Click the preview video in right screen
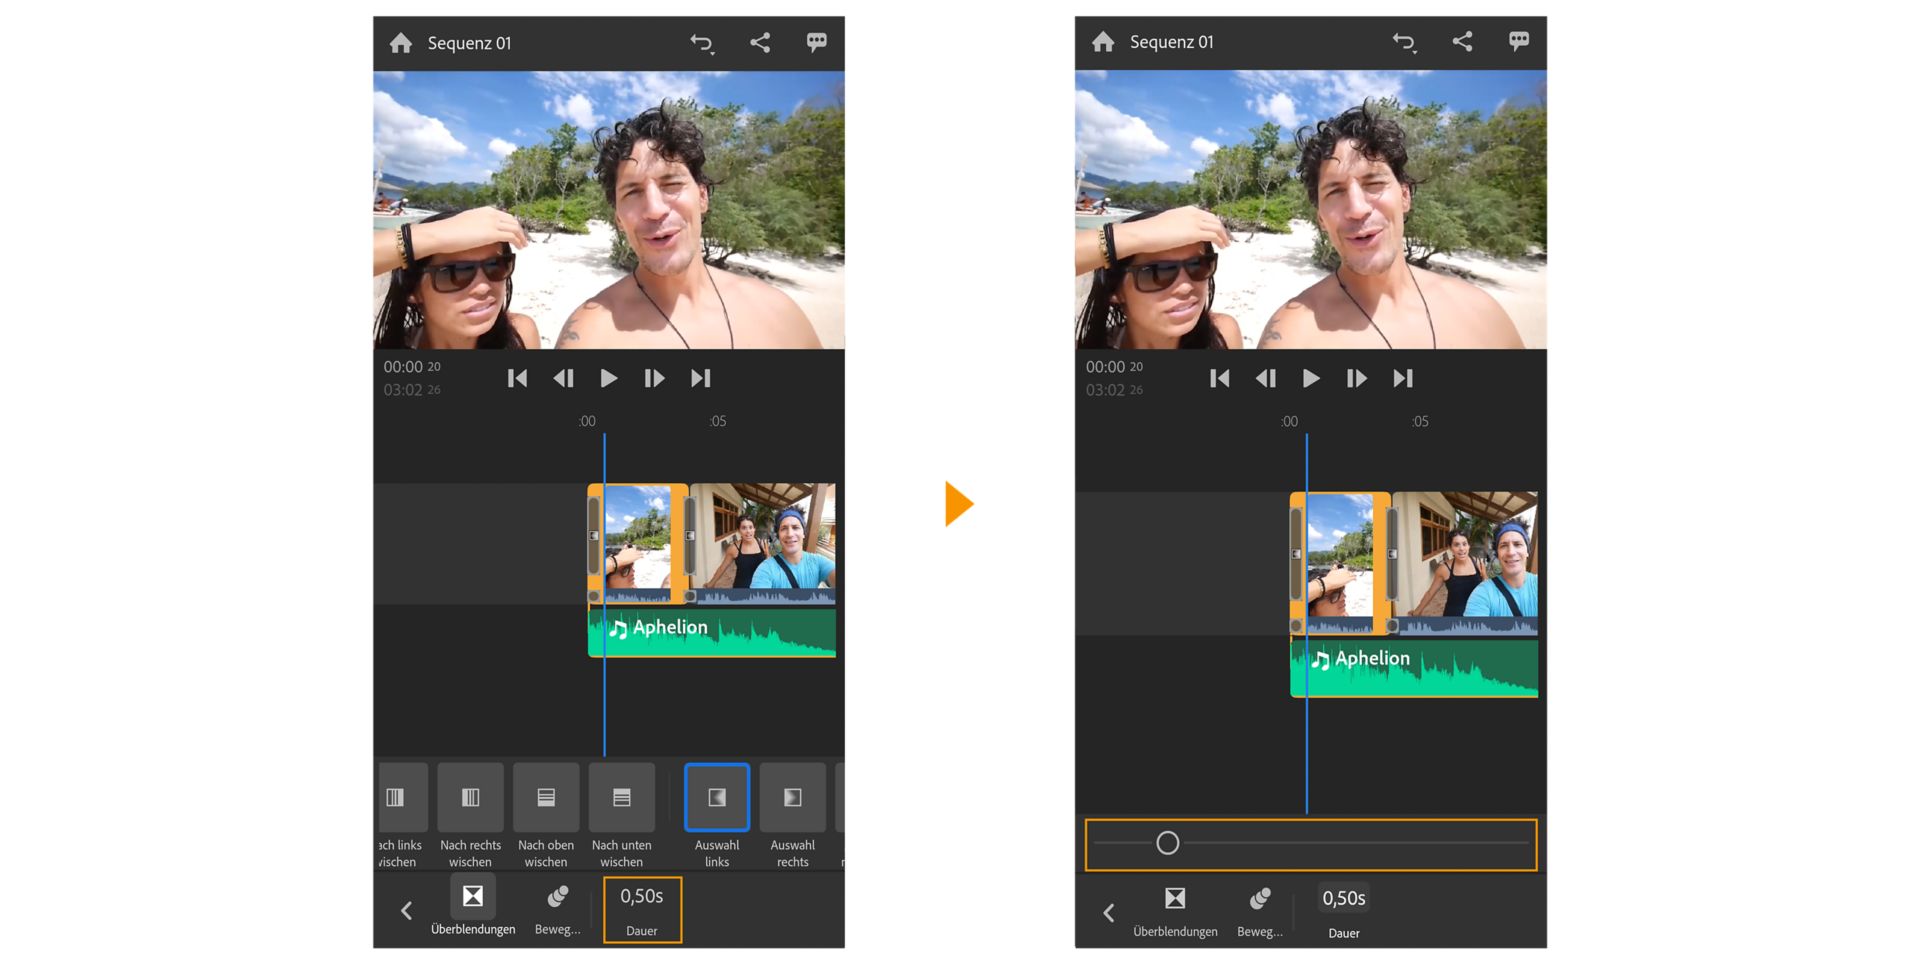This screenshot has width=1920, height=963. coord(1311,210)
